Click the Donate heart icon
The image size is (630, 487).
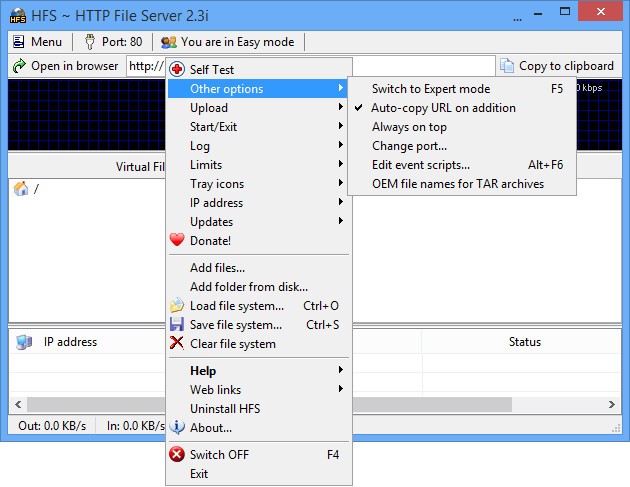coord(177,241)
